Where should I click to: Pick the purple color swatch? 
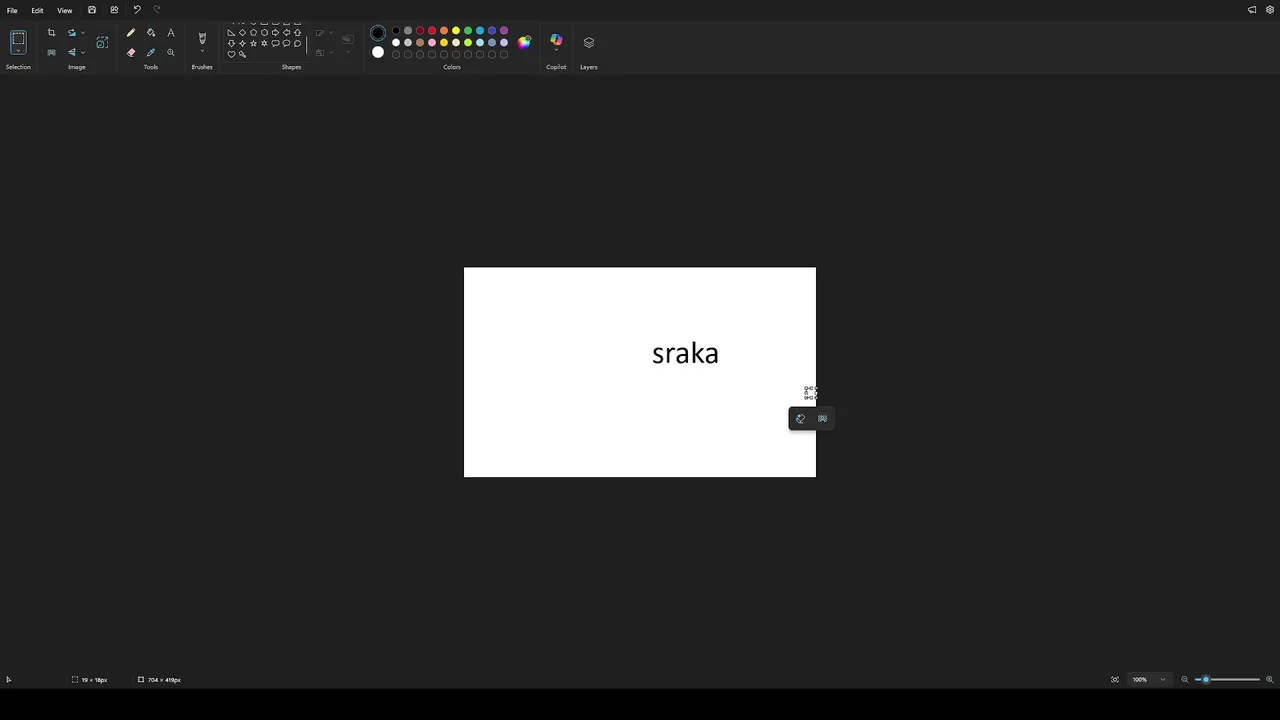pyautogui.click(x=504, y=31)
